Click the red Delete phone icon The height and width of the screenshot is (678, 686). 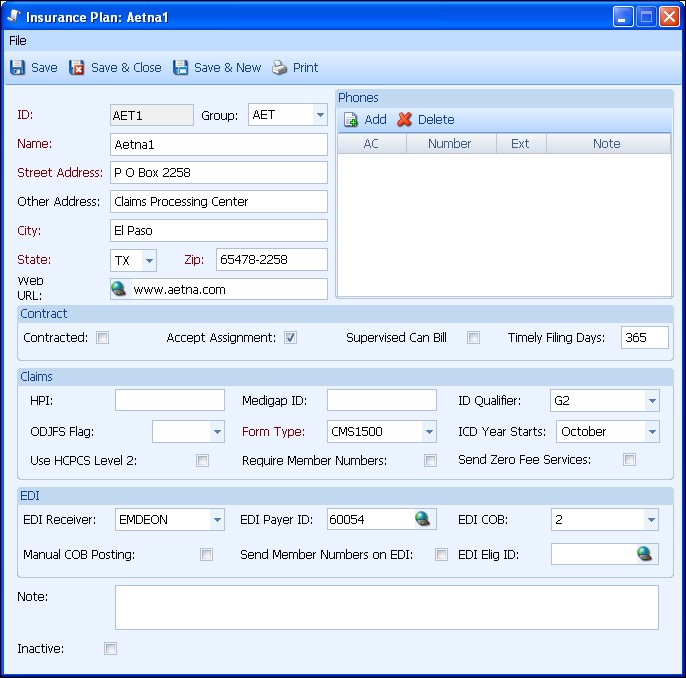pyautogui.click(x=404, y=120)
